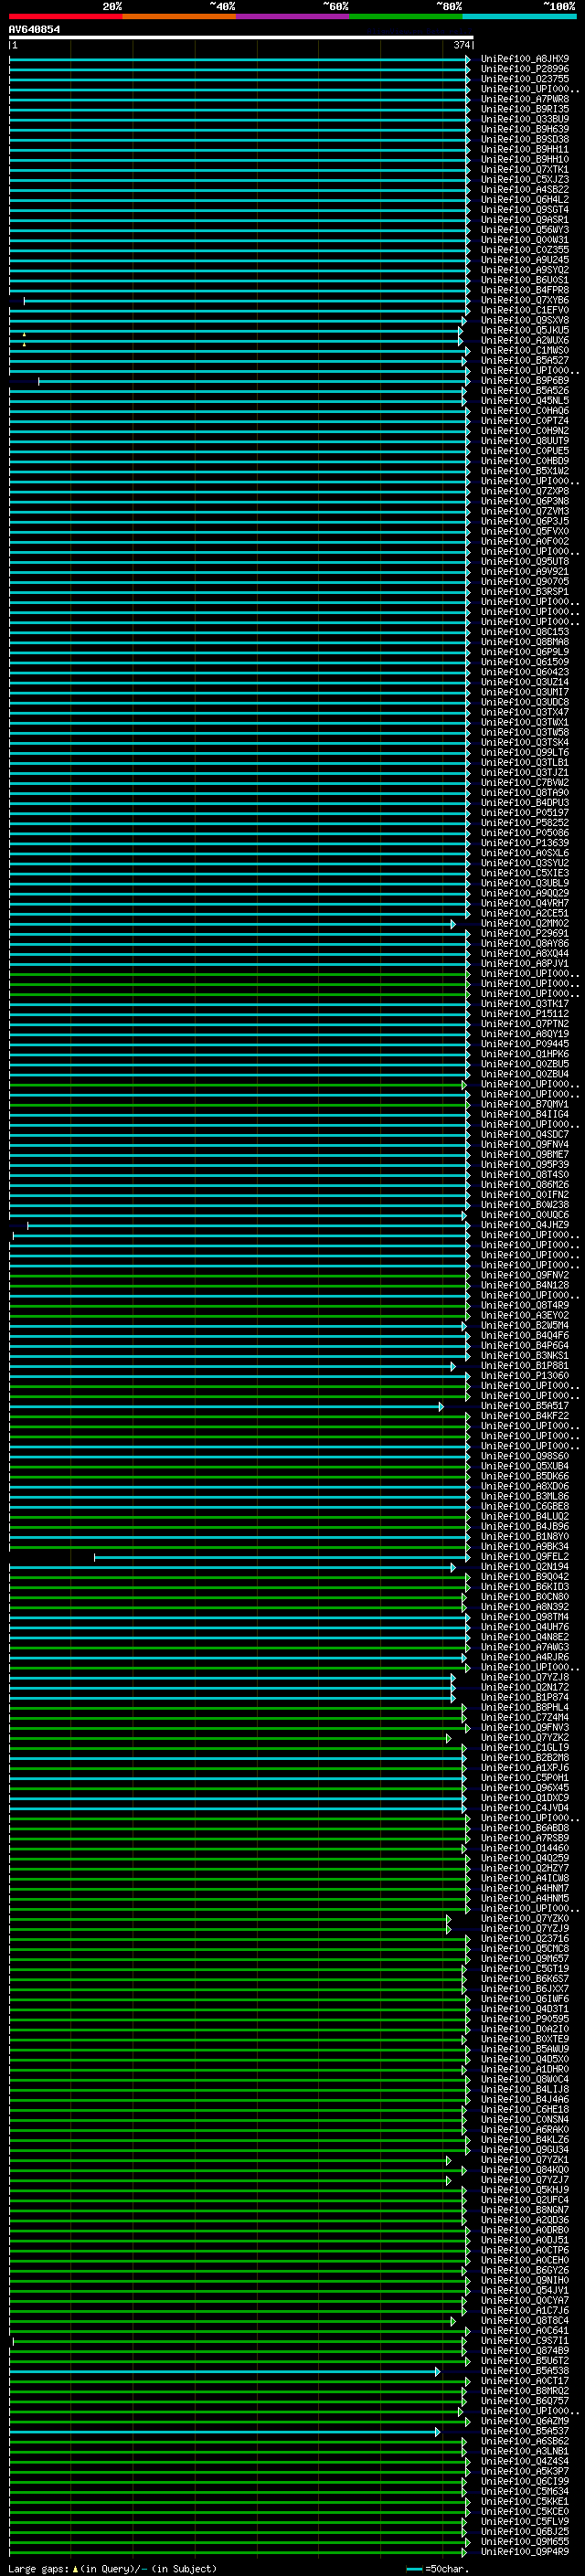The width and height of the screenshot is (585, 2576).
Task: Click the white query sequence bar
Action: point(241,38)
